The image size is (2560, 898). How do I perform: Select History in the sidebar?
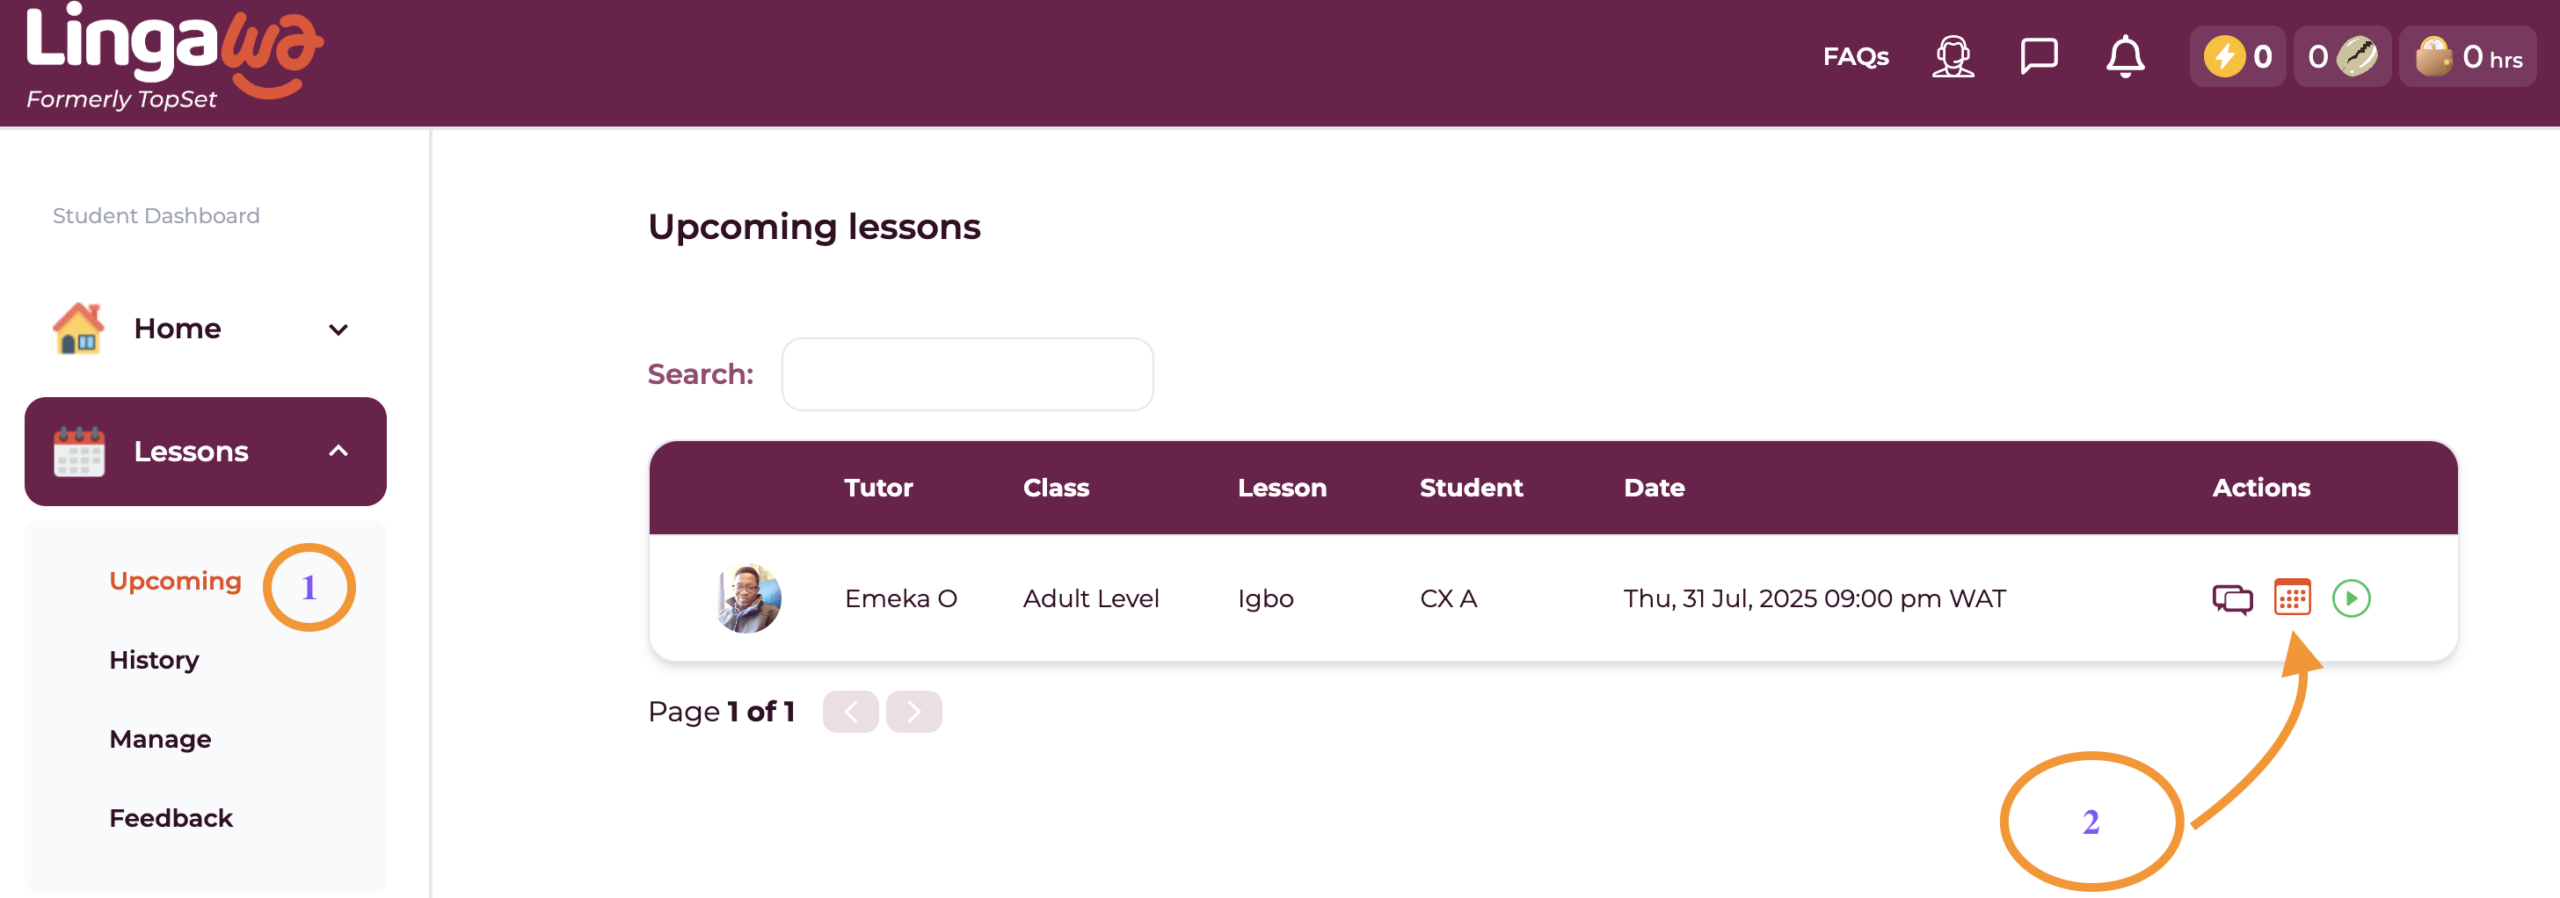[154, 659]
